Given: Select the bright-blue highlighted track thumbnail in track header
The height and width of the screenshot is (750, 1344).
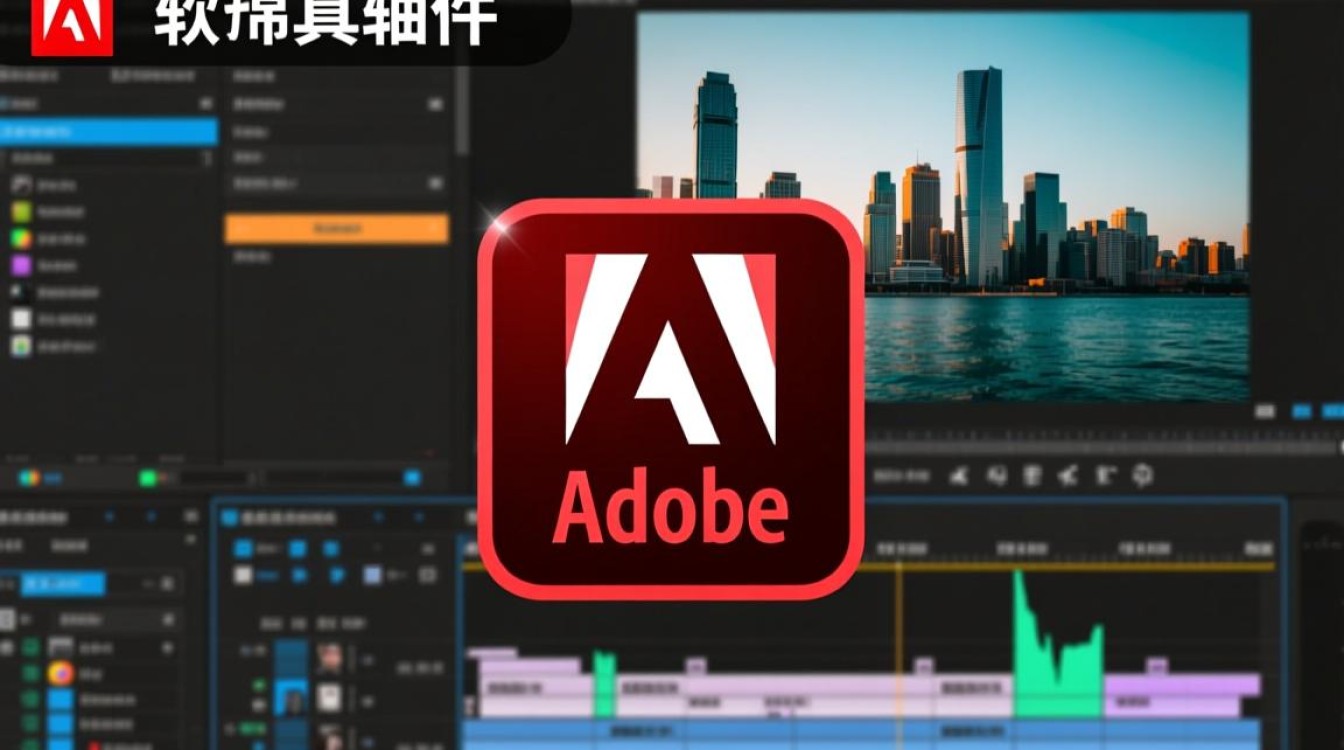Looking at the screenshot, I should [x=292, y=697].
